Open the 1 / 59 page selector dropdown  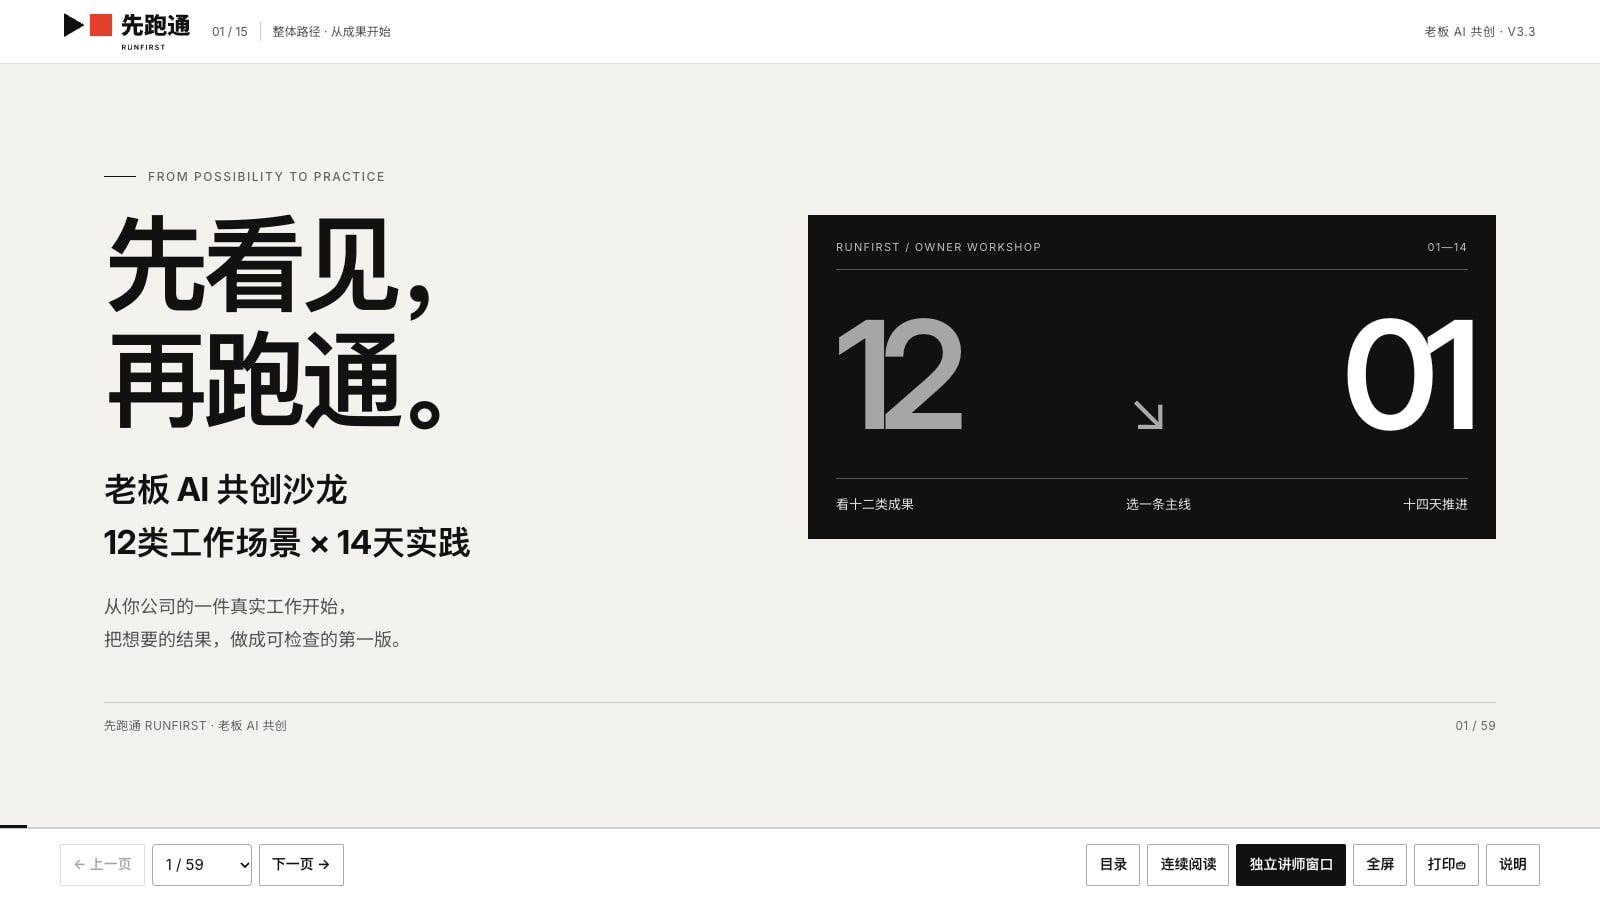(202, 865)
